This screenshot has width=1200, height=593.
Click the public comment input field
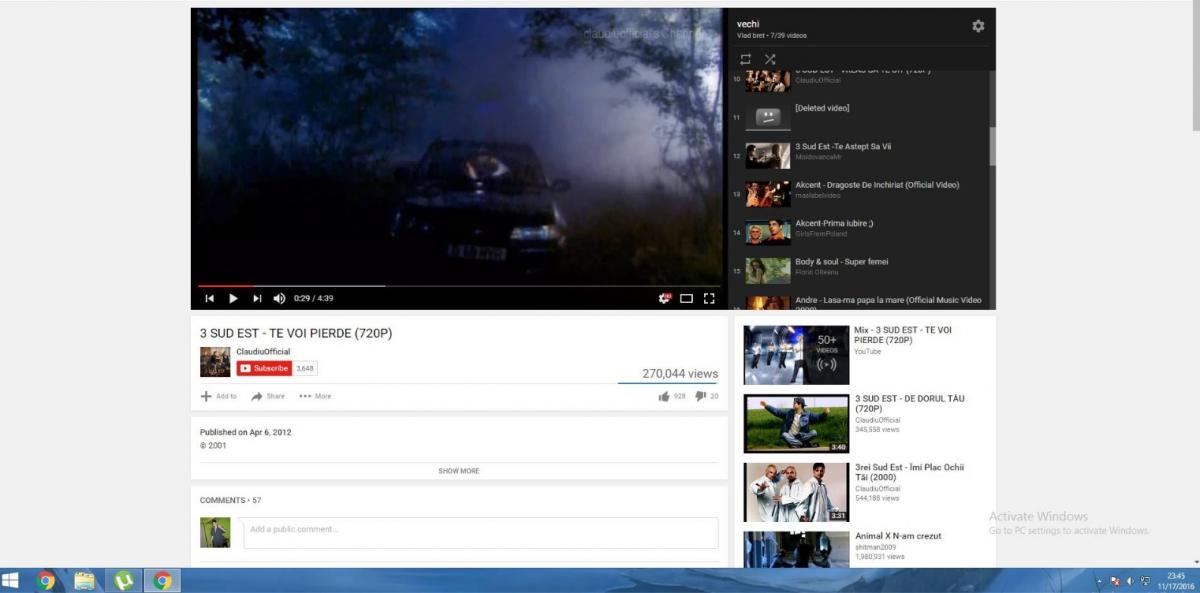[x=481, y=532]
